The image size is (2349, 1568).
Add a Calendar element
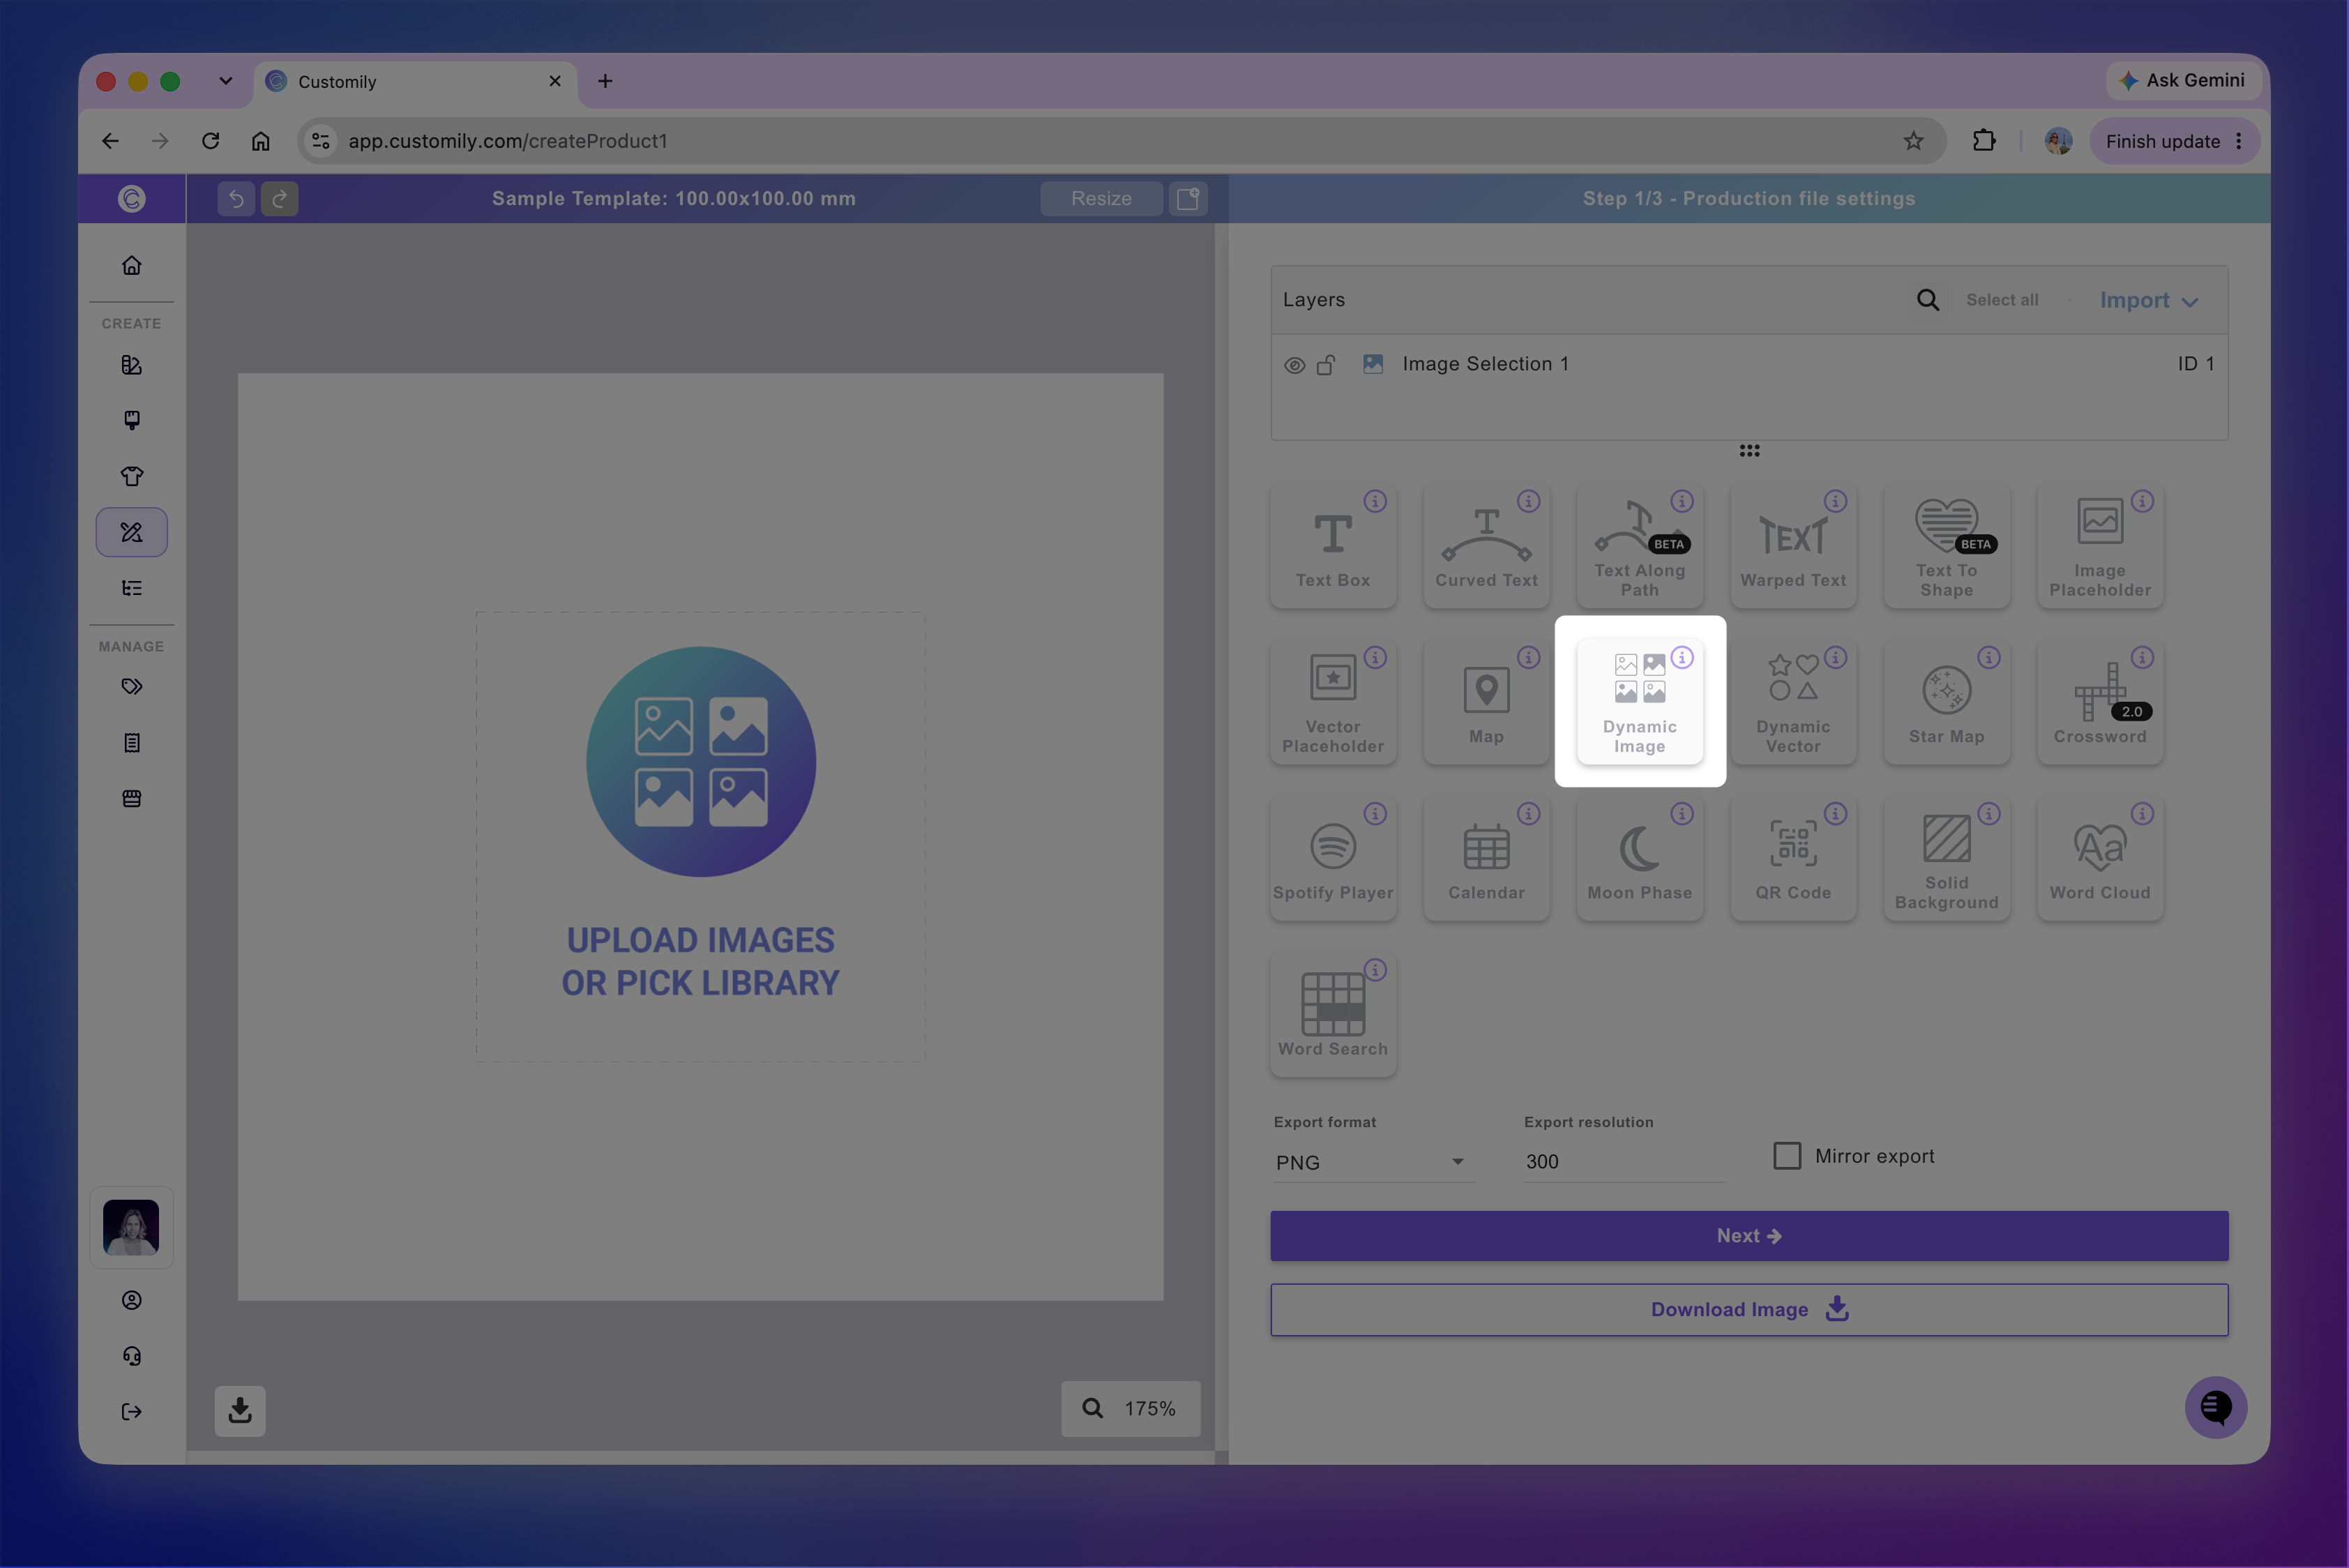[1486, 857]
